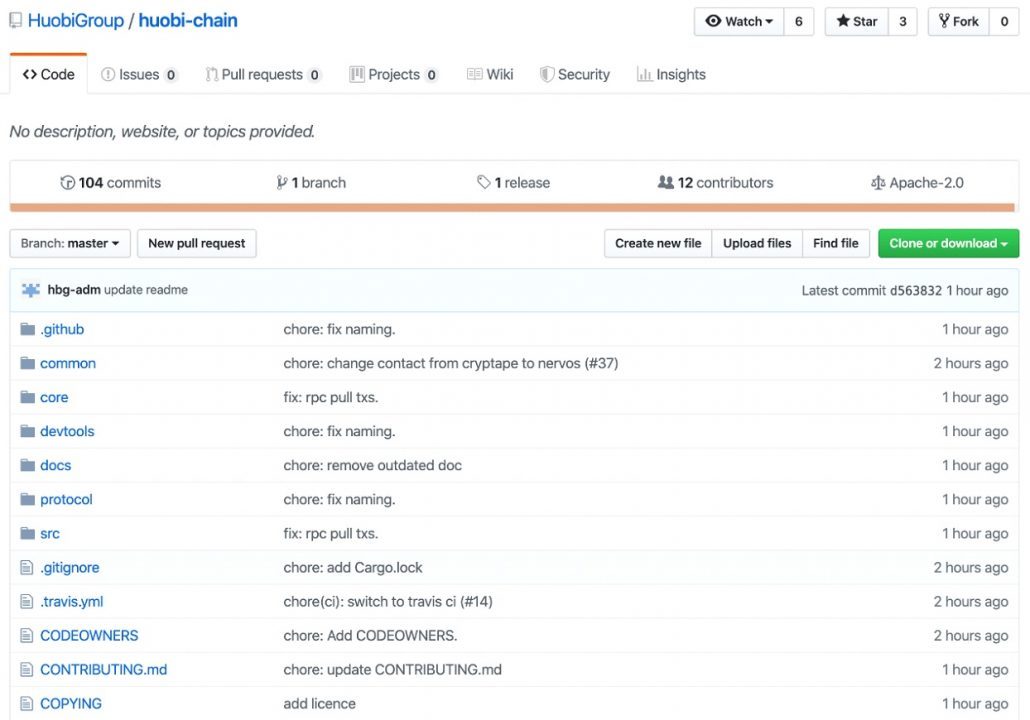The image size is (1030, 720).
Task: Click Create new file button
Action: point(658,243)
